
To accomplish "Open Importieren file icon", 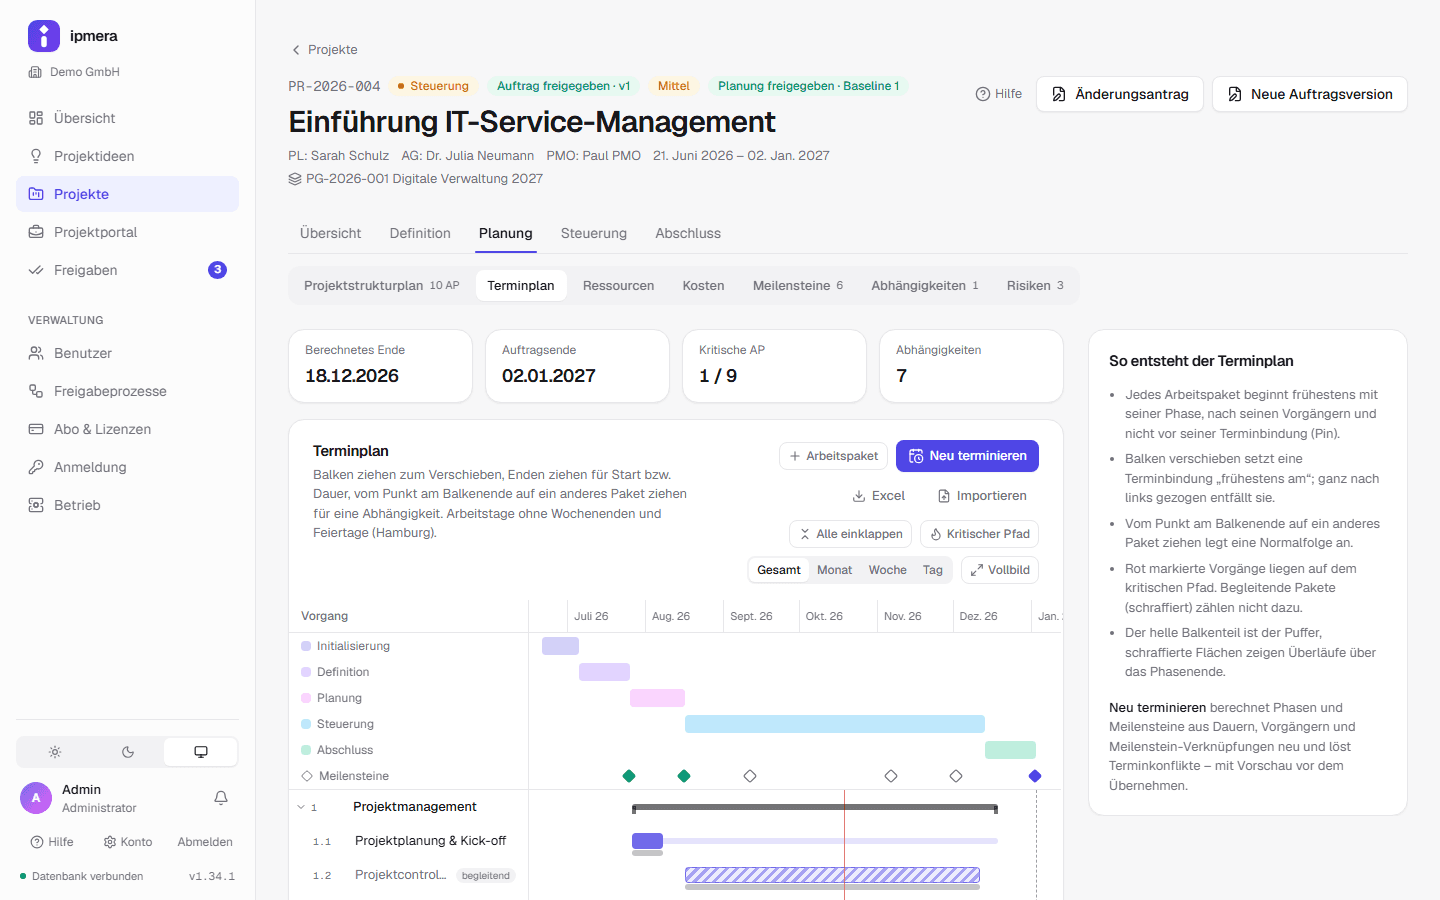I will coord(944,496).
